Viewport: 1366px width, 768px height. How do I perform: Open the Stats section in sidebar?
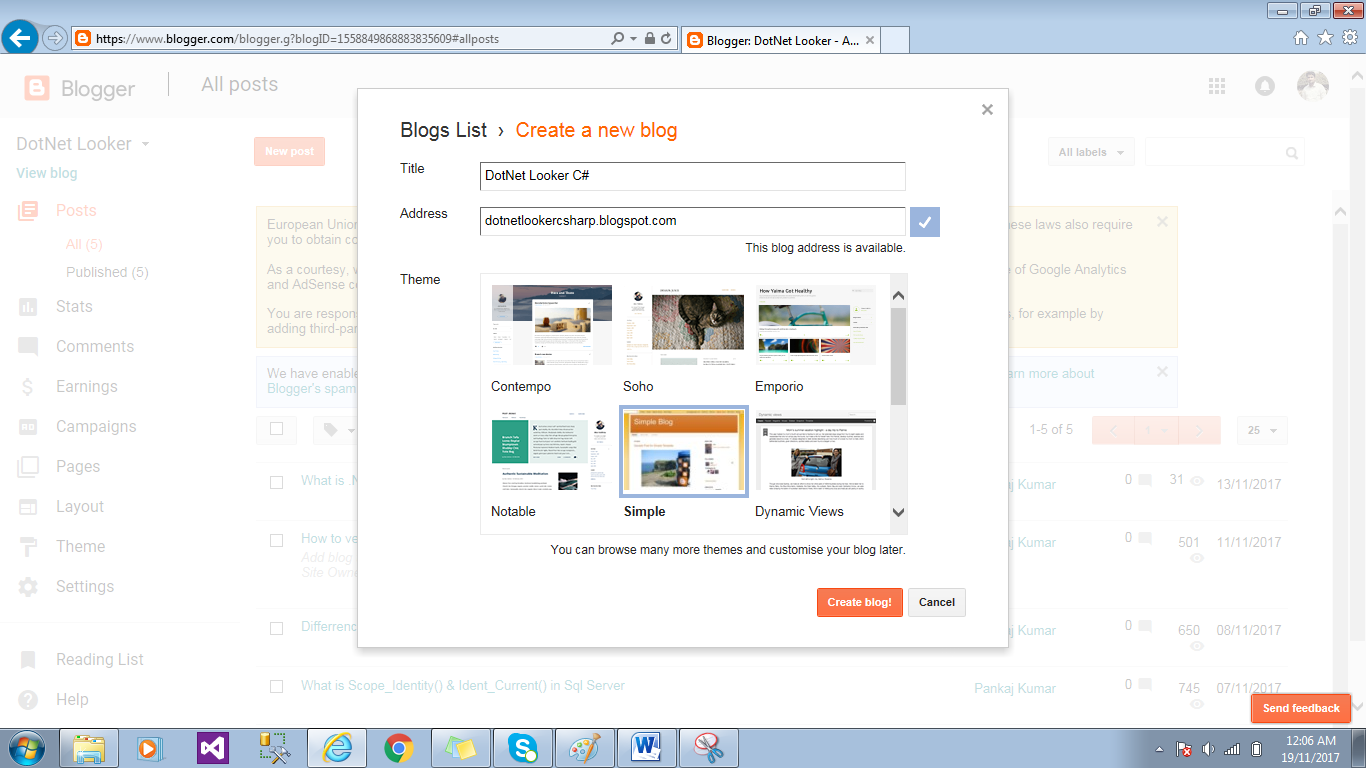[74, 306]
